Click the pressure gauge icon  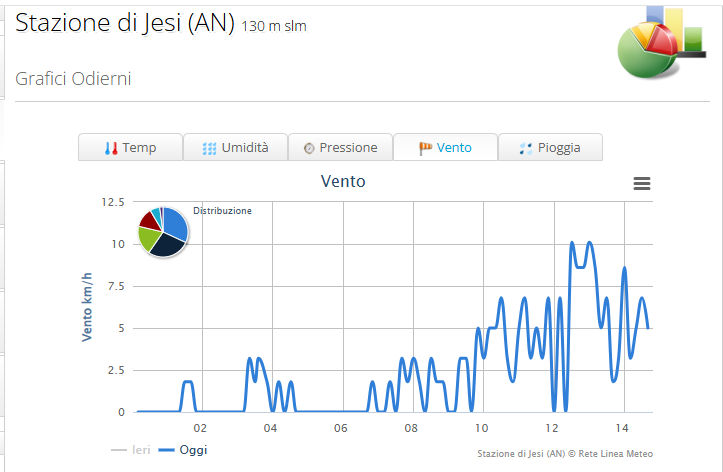309,148
